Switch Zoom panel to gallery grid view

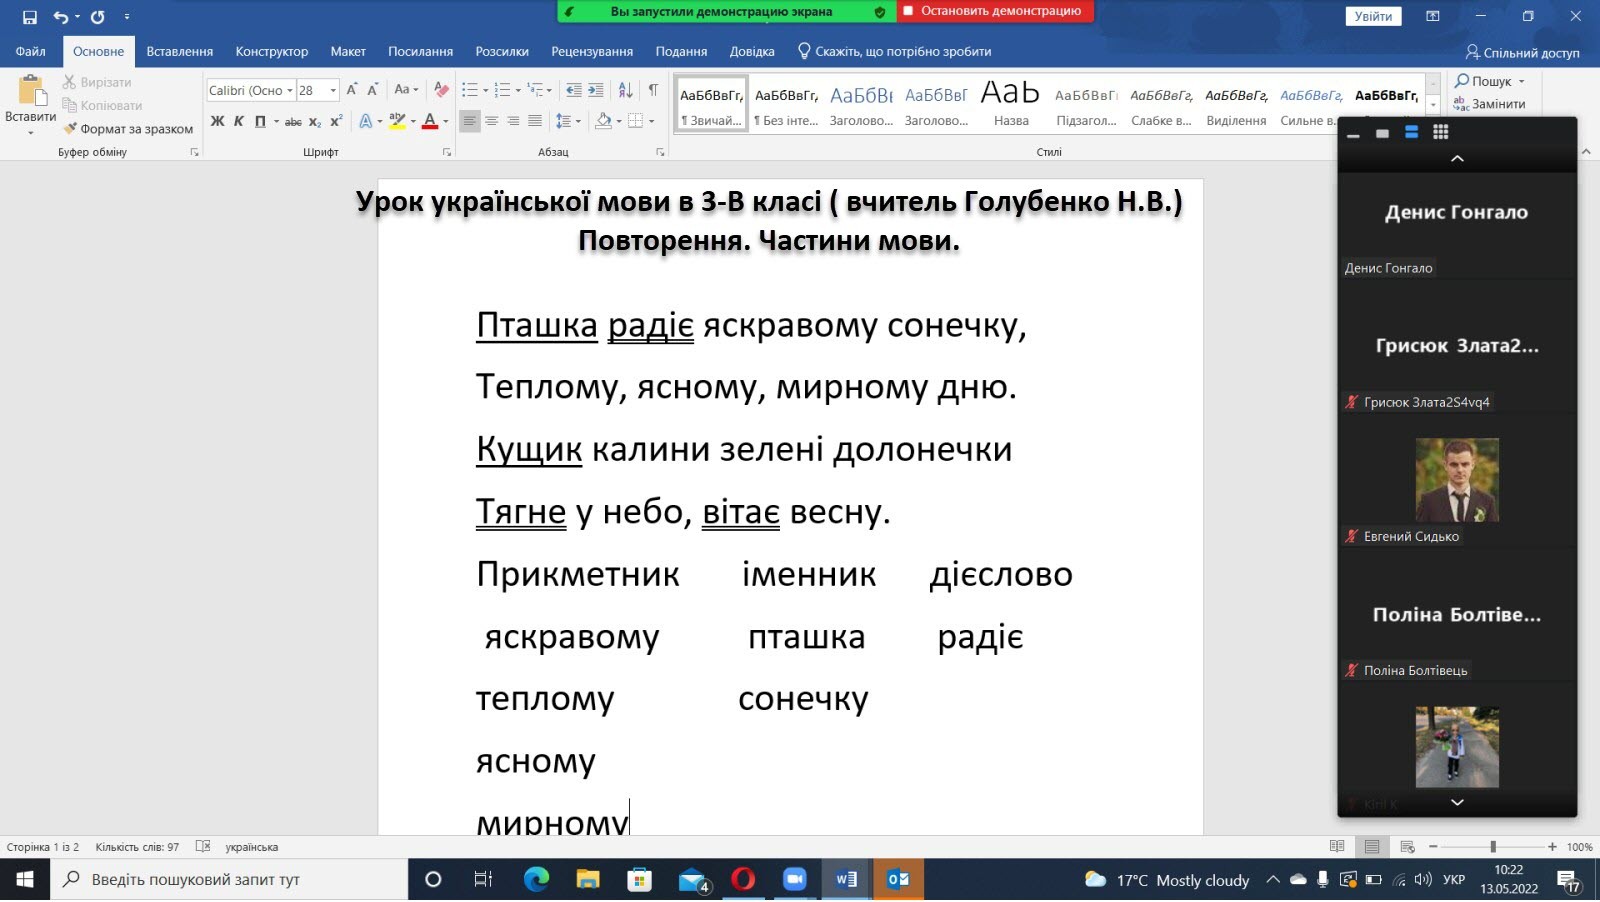tap(1440, 132)
